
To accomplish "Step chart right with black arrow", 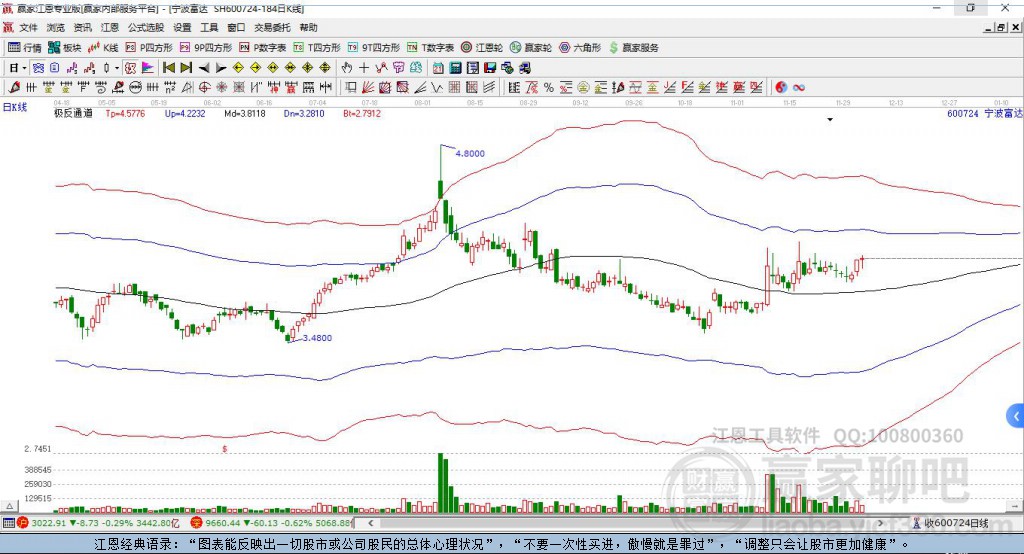I will coord(221,68).
